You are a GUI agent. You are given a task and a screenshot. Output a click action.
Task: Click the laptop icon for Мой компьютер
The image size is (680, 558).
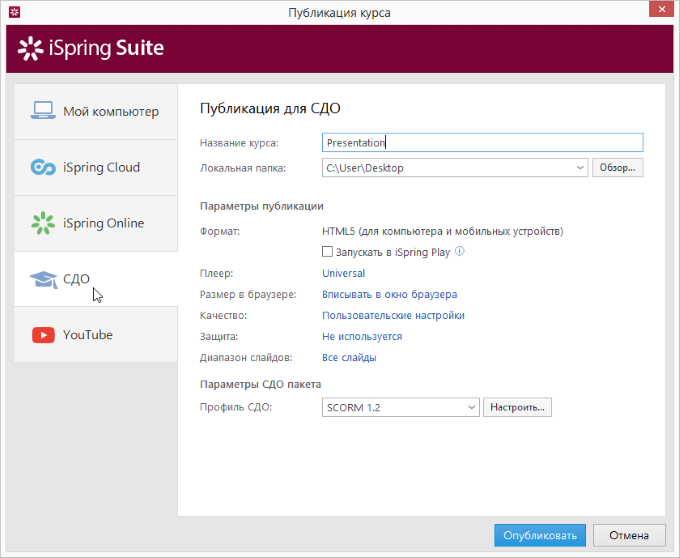(x=43, y=111)
